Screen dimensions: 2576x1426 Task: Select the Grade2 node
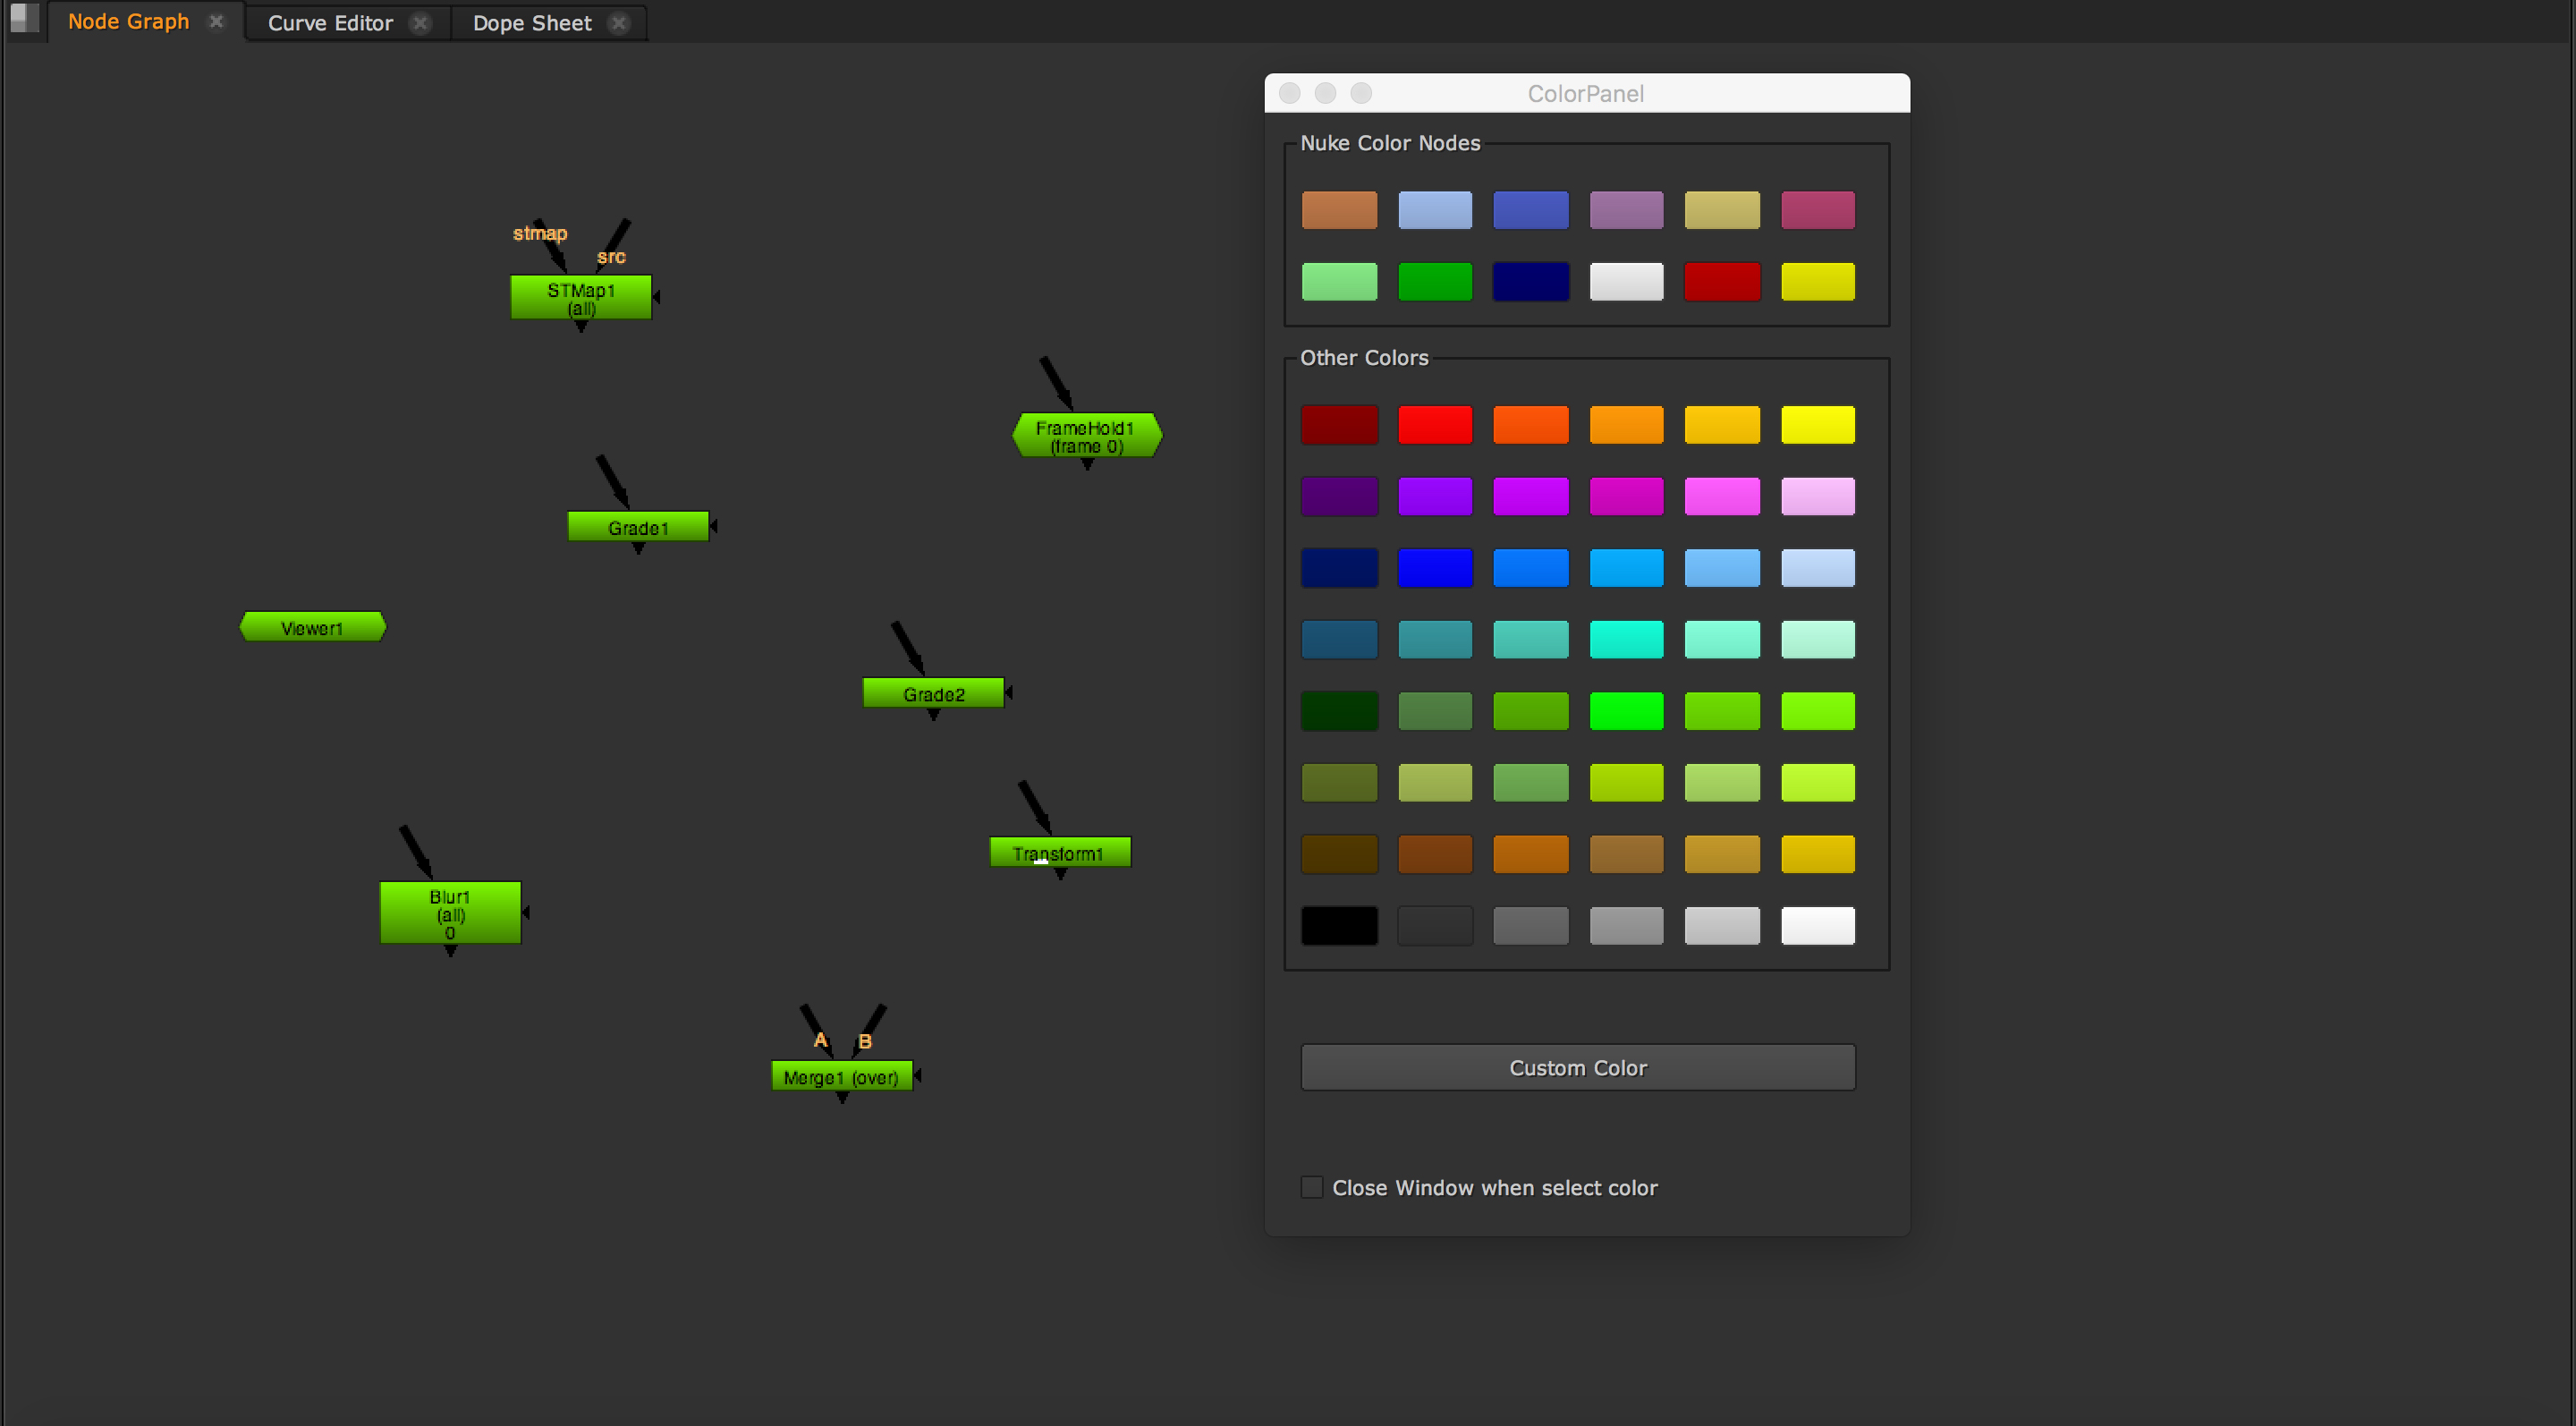932,693
